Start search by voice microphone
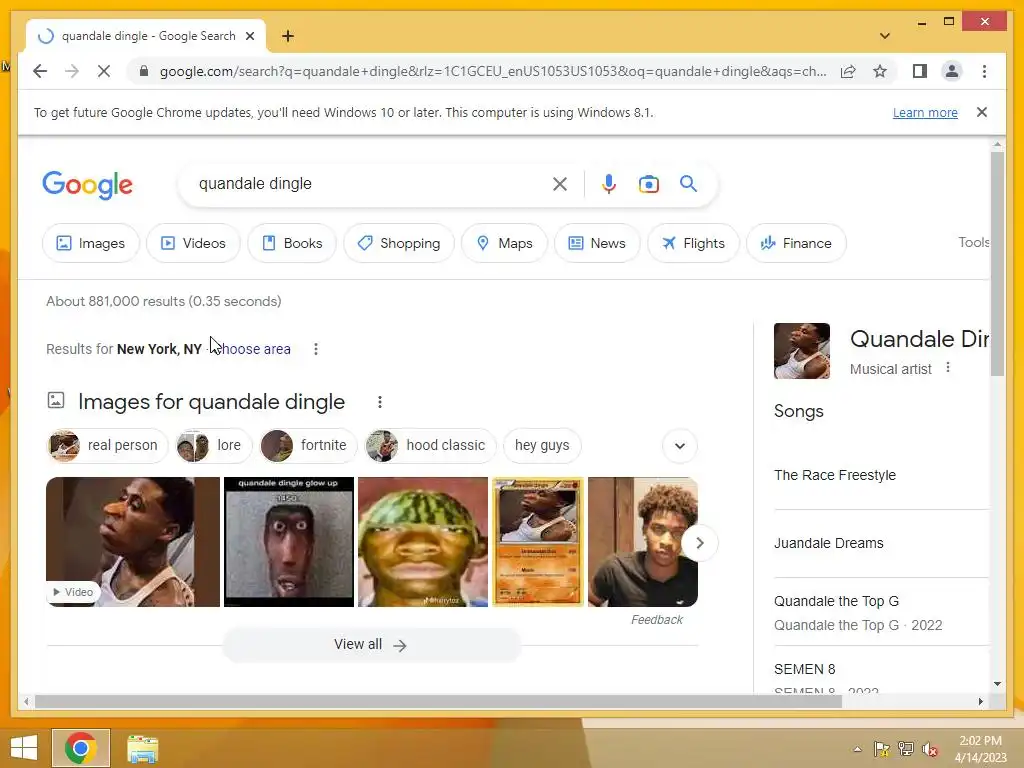1024x768 pixels. [x=609, y=184]
